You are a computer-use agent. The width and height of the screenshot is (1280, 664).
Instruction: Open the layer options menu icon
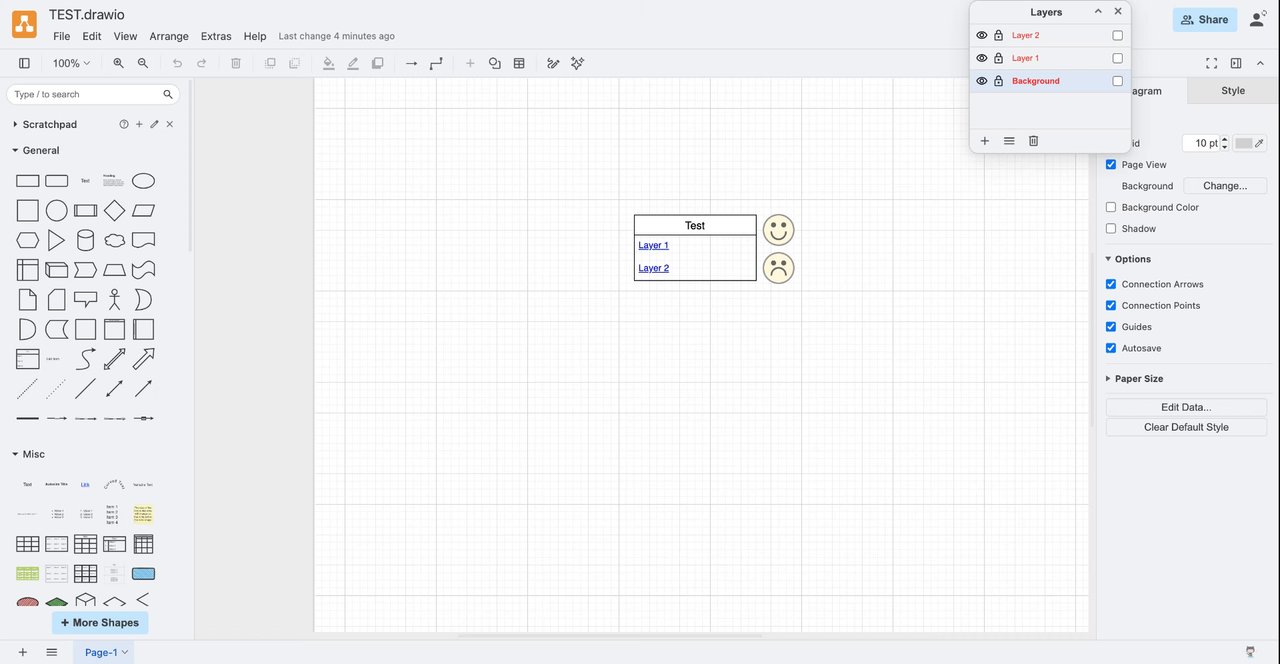point(1009,141)
